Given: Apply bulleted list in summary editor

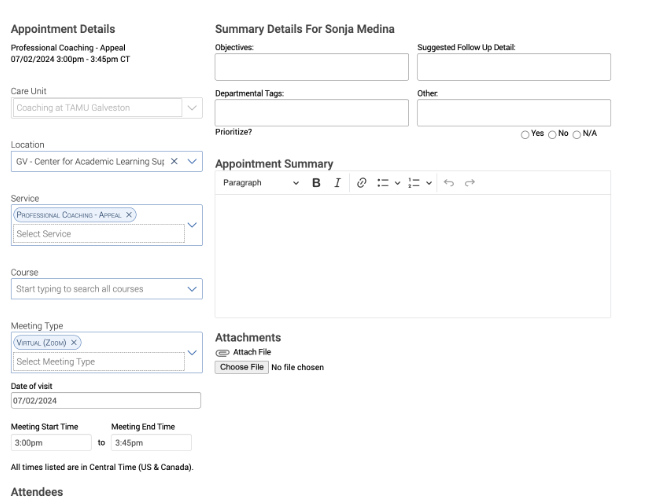Looking at the screenshot, I should pyautogui.click(x=383, y=183).
